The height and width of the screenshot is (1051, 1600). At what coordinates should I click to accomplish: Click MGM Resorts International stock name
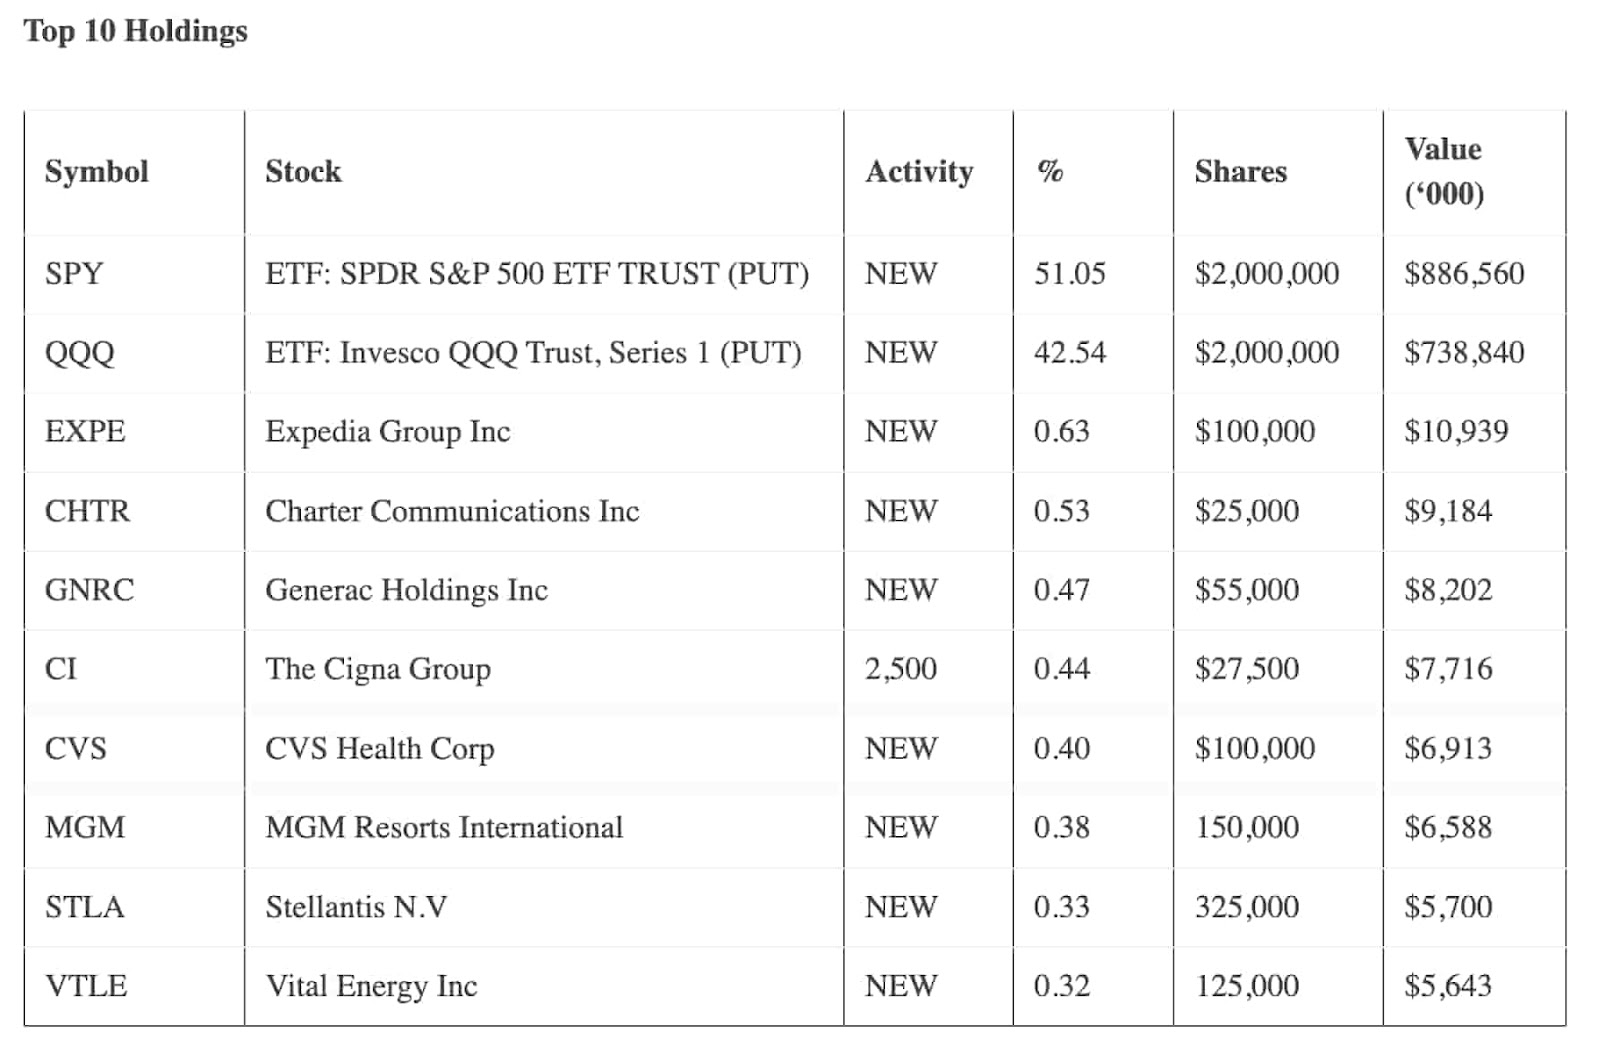pyautogui.click(x=444, y=827)
